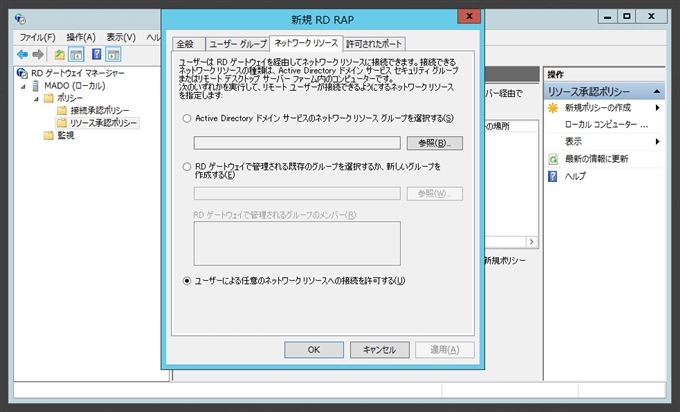The image size is (680, 412).
Task: Click the Up one level folder icon
Action: point(59,55)
